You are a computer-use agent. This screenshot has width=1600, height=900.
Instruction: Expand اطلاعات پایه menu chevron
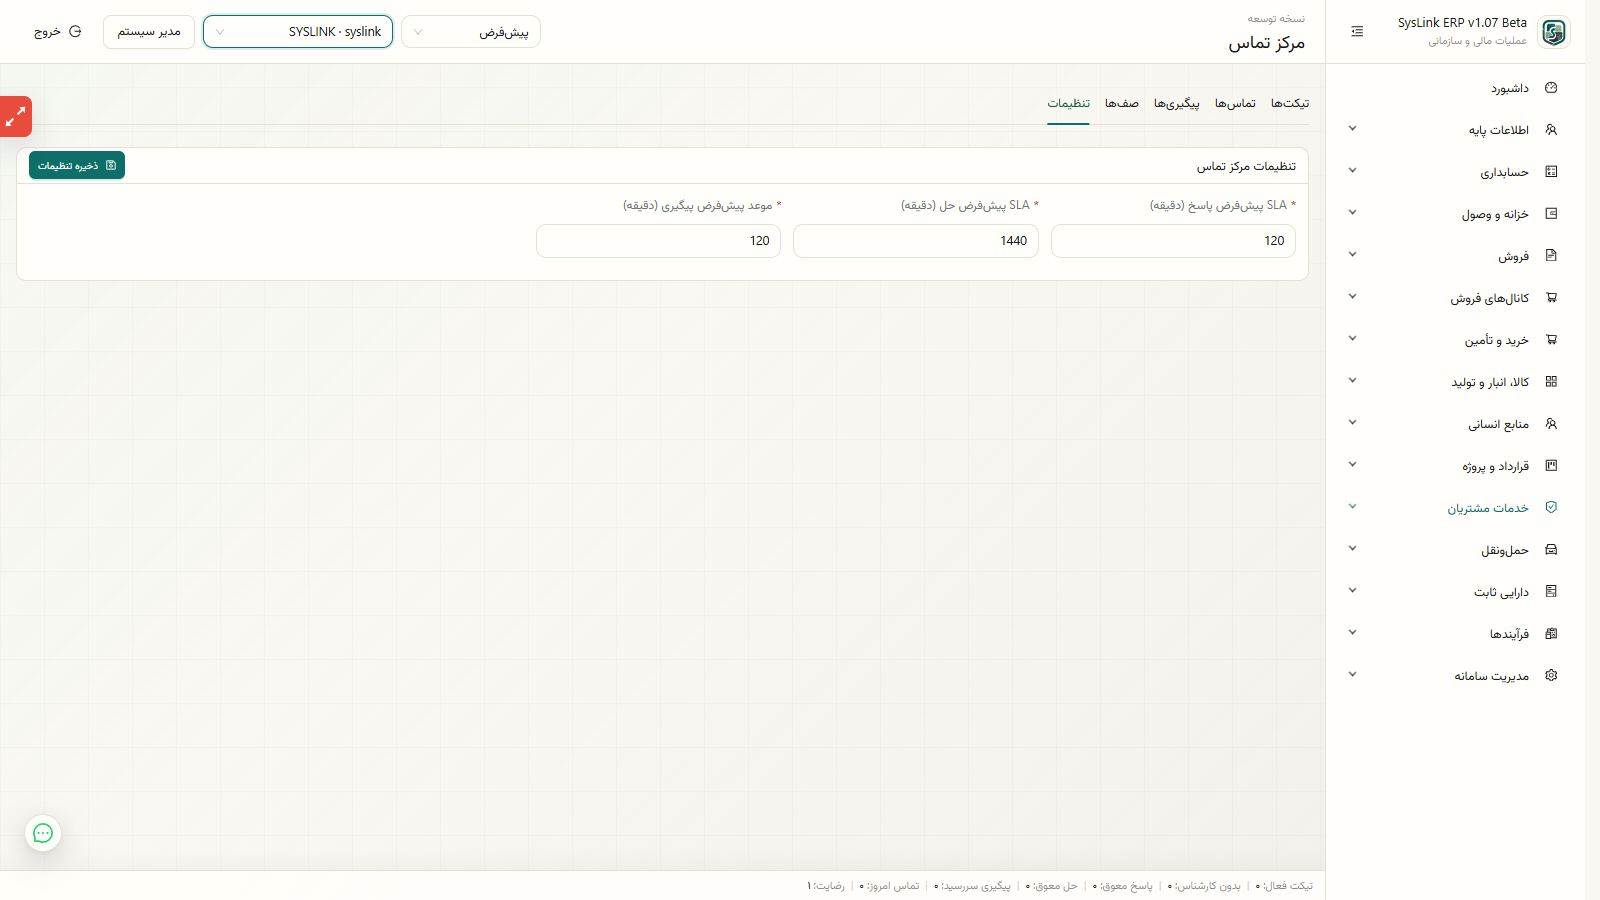click(1352, 129)
